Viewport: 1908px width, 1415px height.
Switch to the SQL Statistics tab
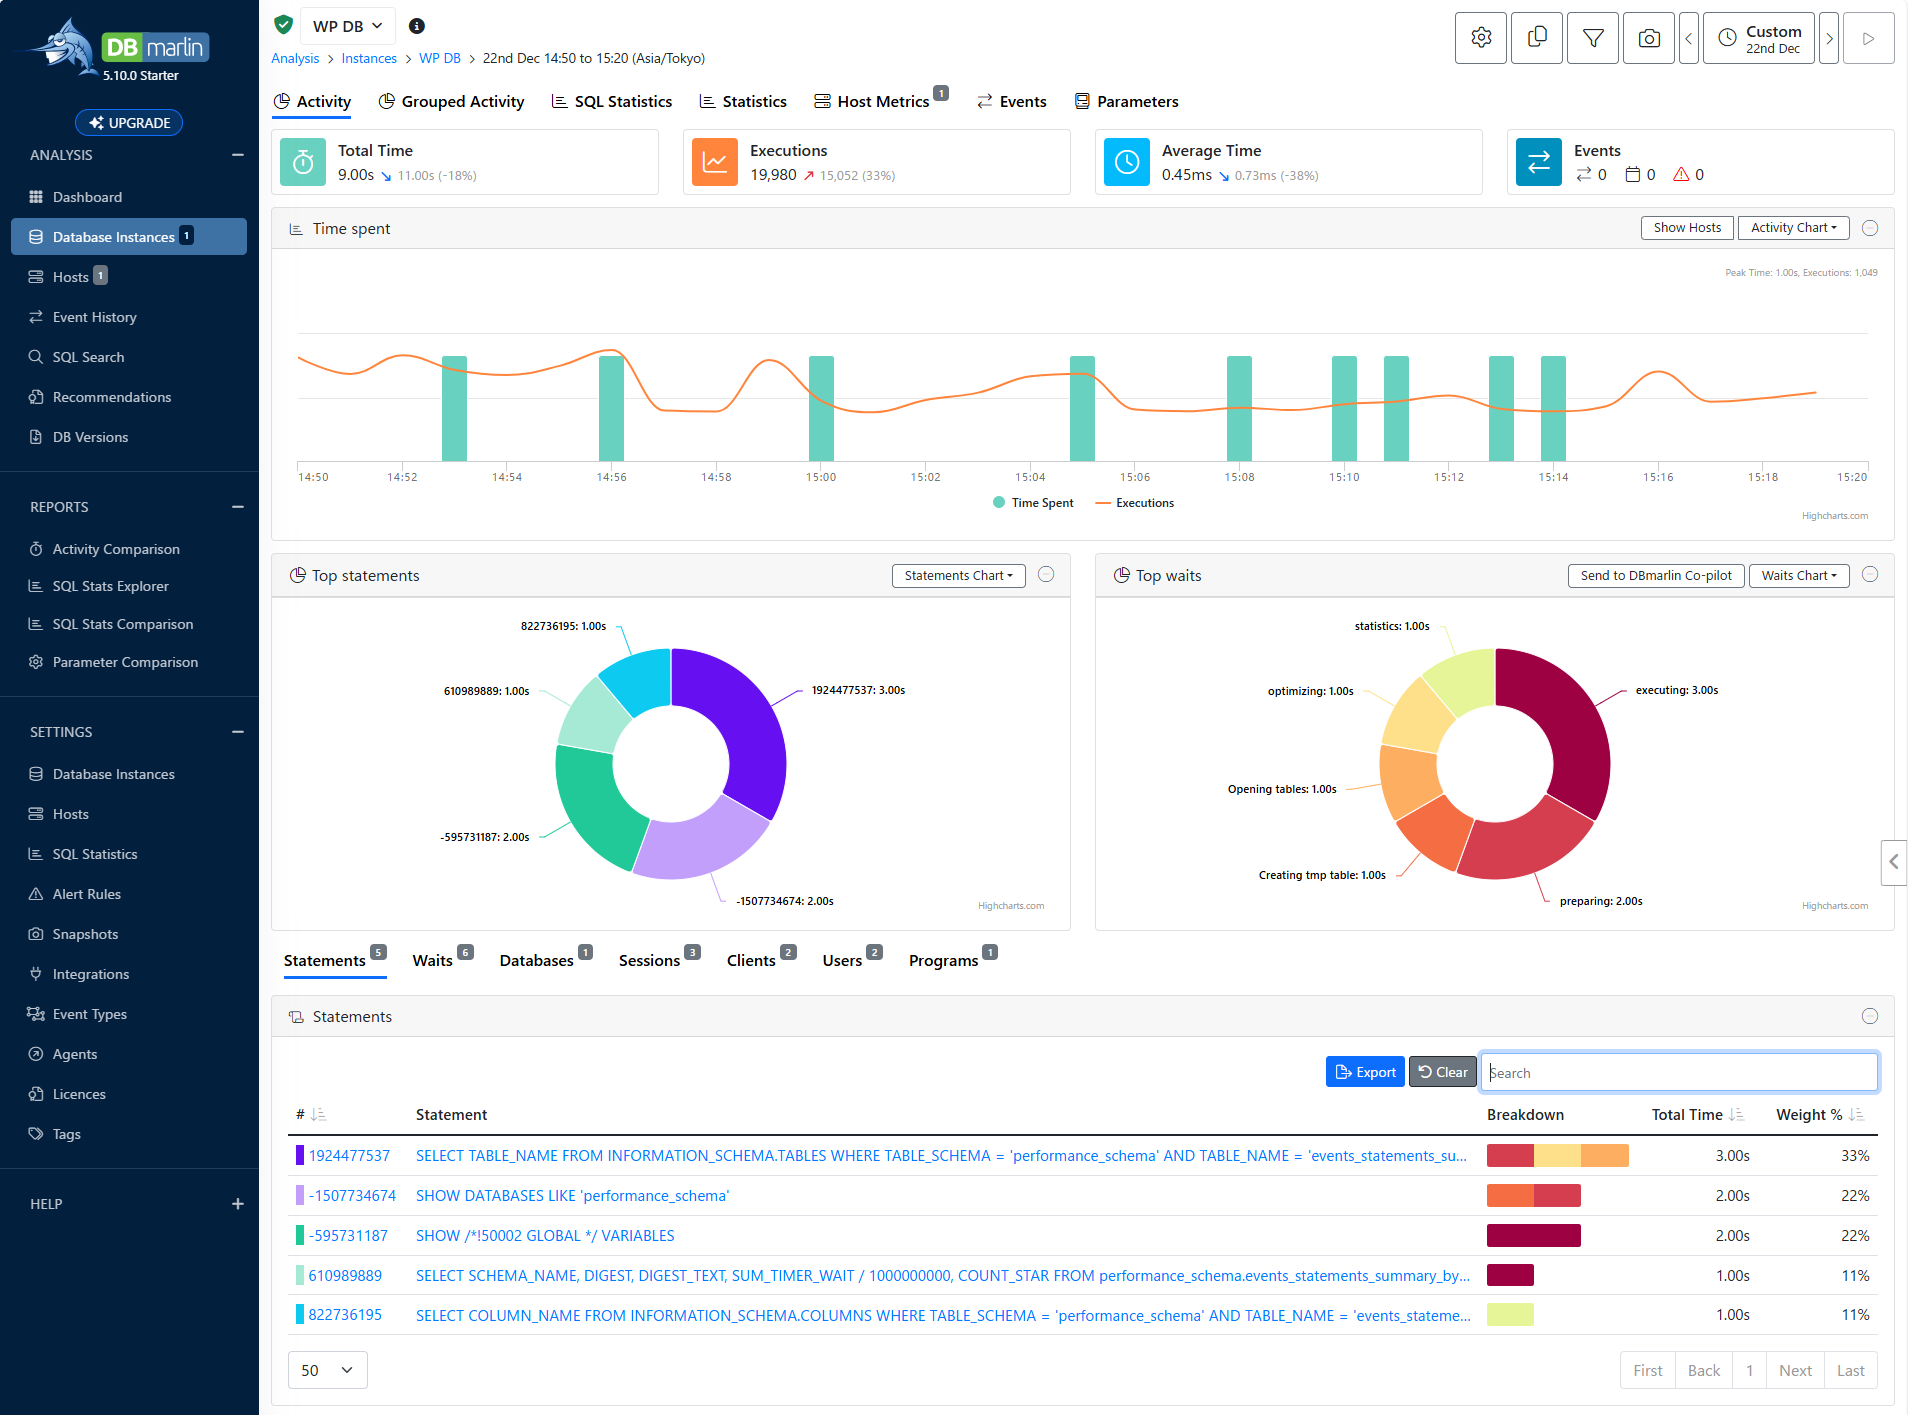click(612, 102)
